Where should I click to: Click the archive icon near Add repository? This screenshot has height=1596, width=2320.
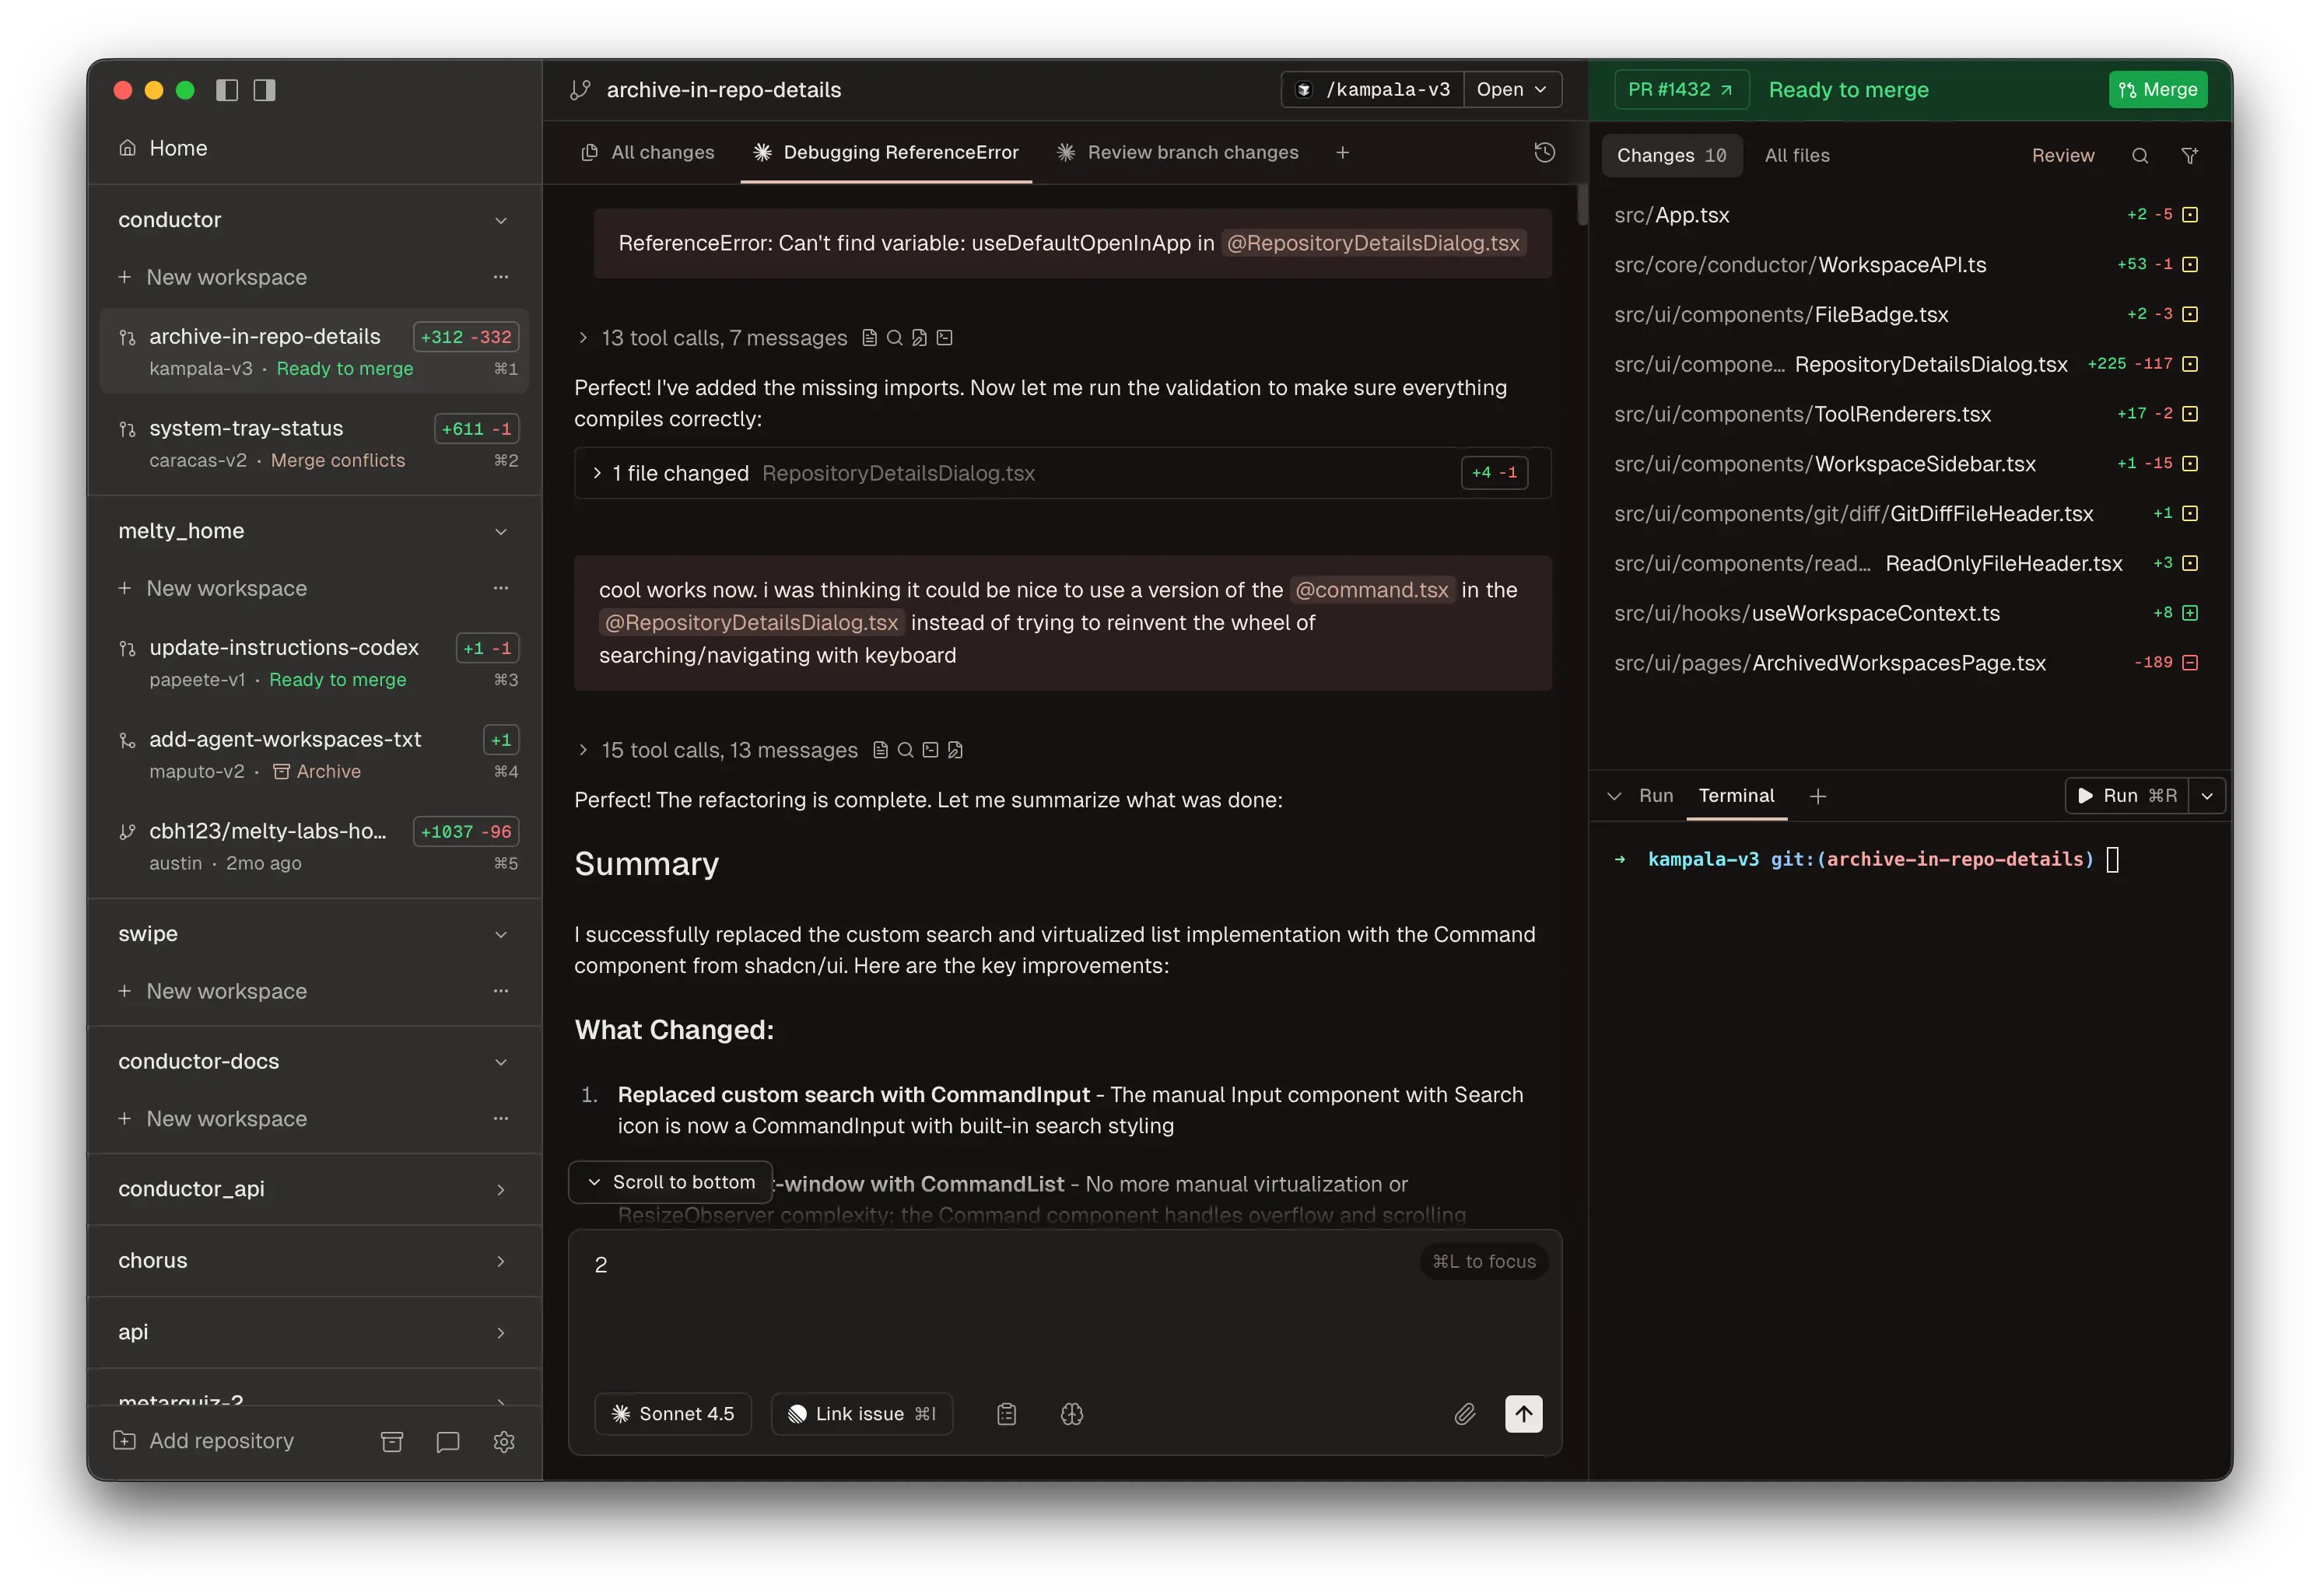click(391, 1441)
